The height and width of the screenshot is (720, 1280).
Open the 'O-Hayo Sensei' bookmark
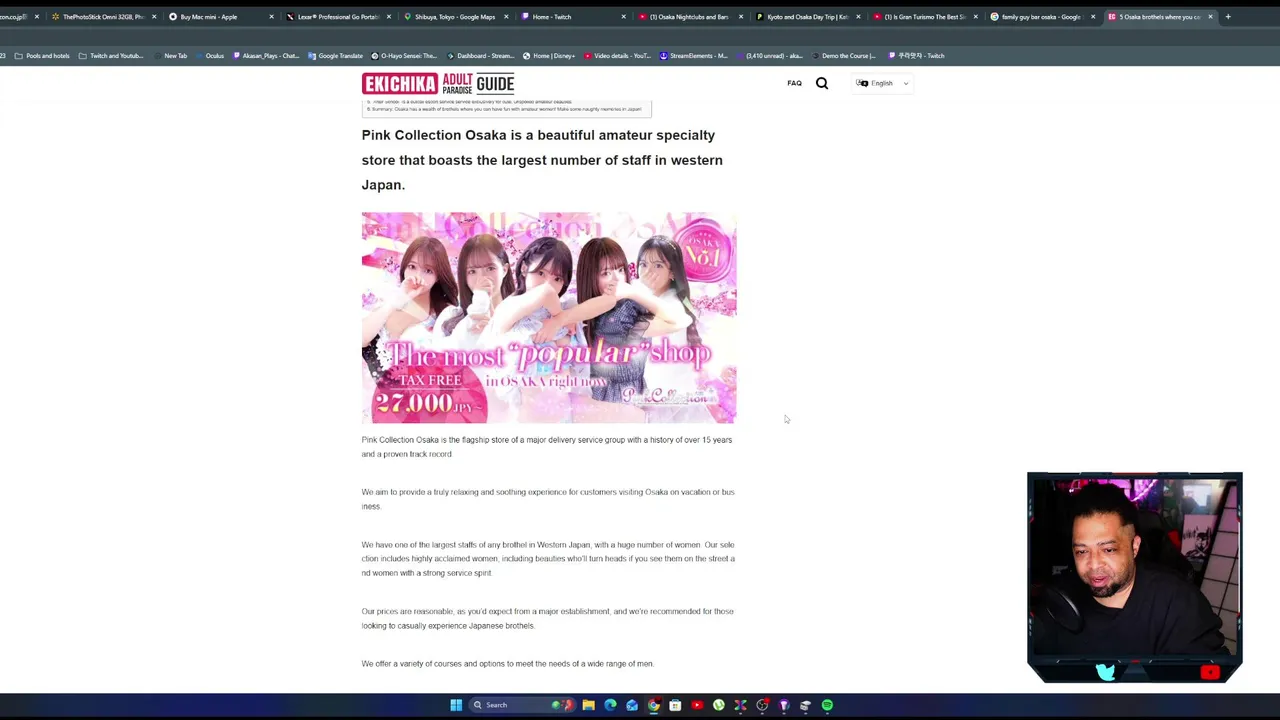(404, 56)
